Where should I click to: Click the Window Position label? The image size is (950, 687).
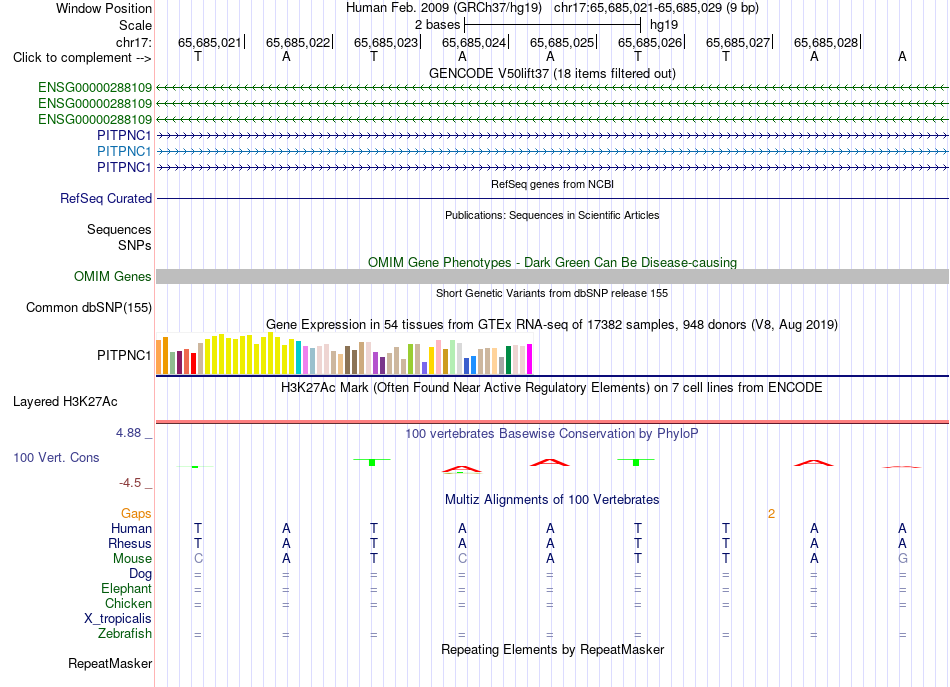pyautogui.click(x=104, y=8)
